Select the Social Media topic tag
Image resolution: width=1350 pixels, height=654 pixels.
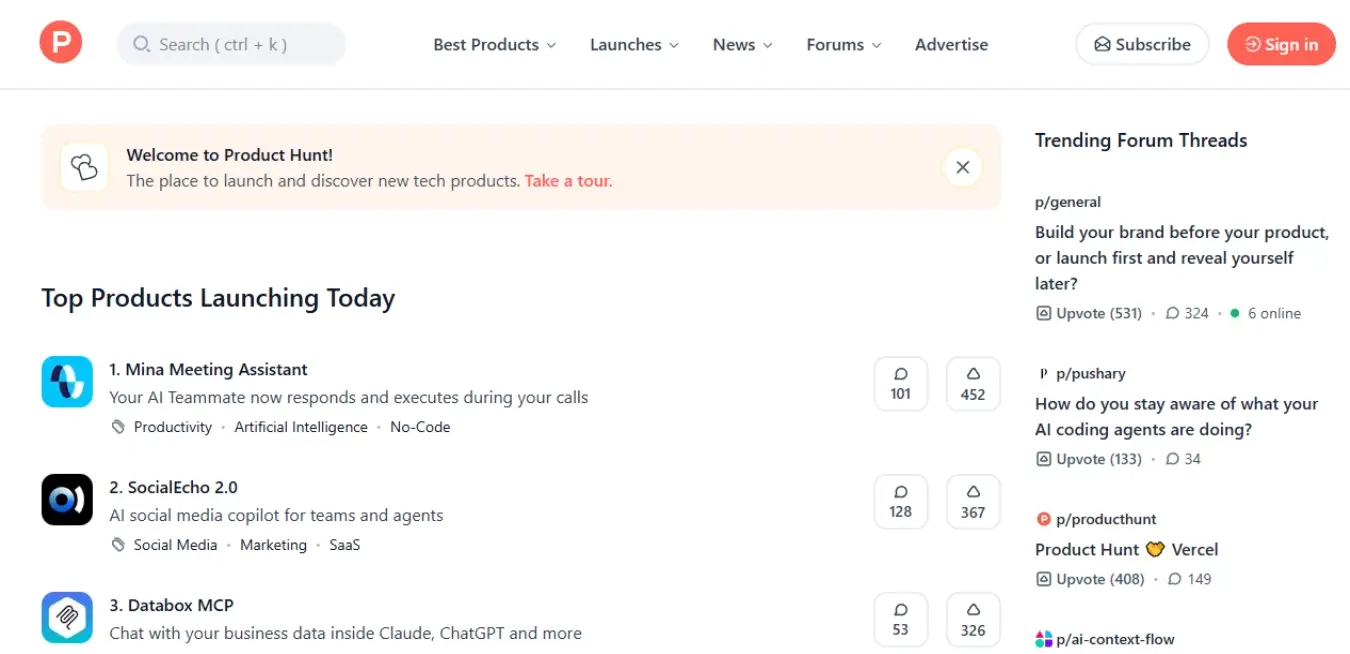(x=175, y=545)
